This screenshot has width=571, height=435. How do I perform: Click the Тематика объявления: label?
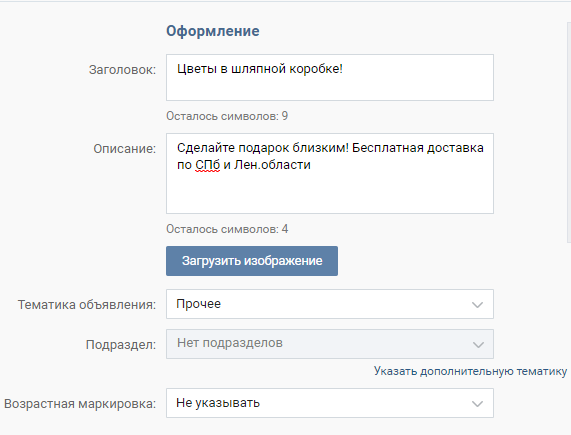[x=87, y=305]
